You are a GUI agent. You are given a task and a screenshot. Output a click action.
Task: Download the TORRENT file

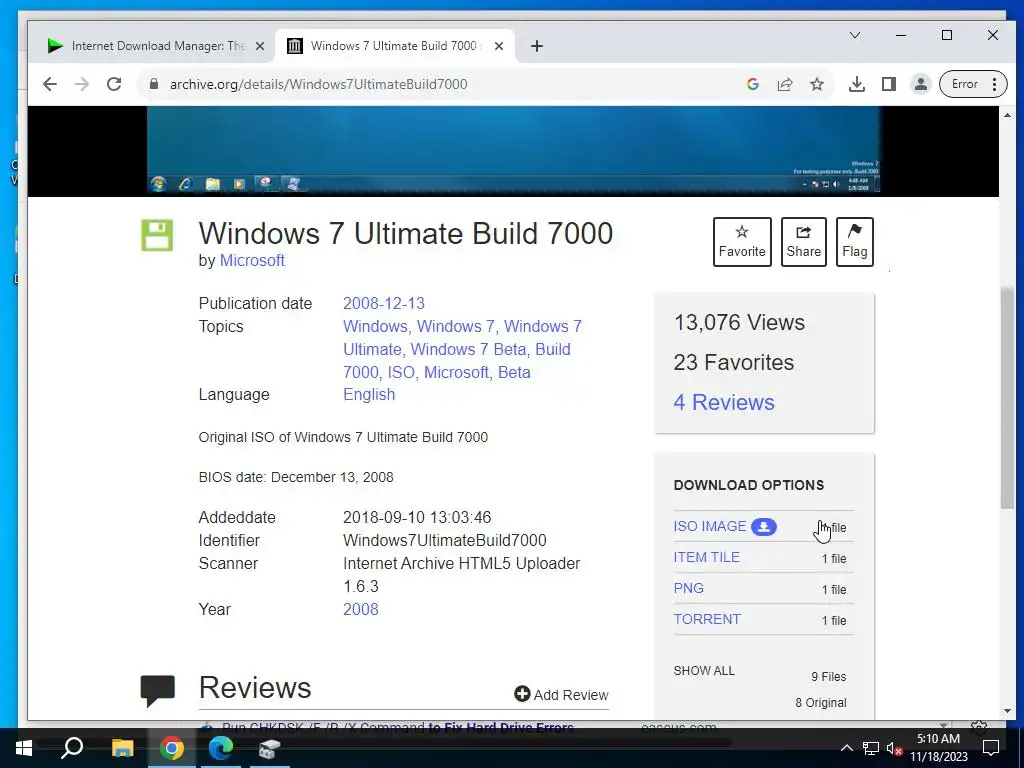[x=707, y=619]
